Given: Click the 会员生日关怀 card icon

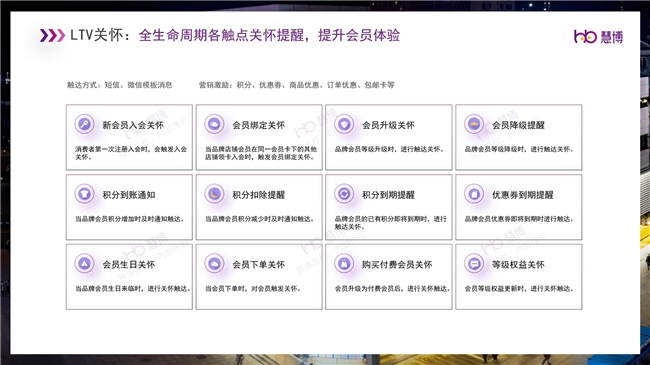Looking at the screenshot, I should click(85, 263).
